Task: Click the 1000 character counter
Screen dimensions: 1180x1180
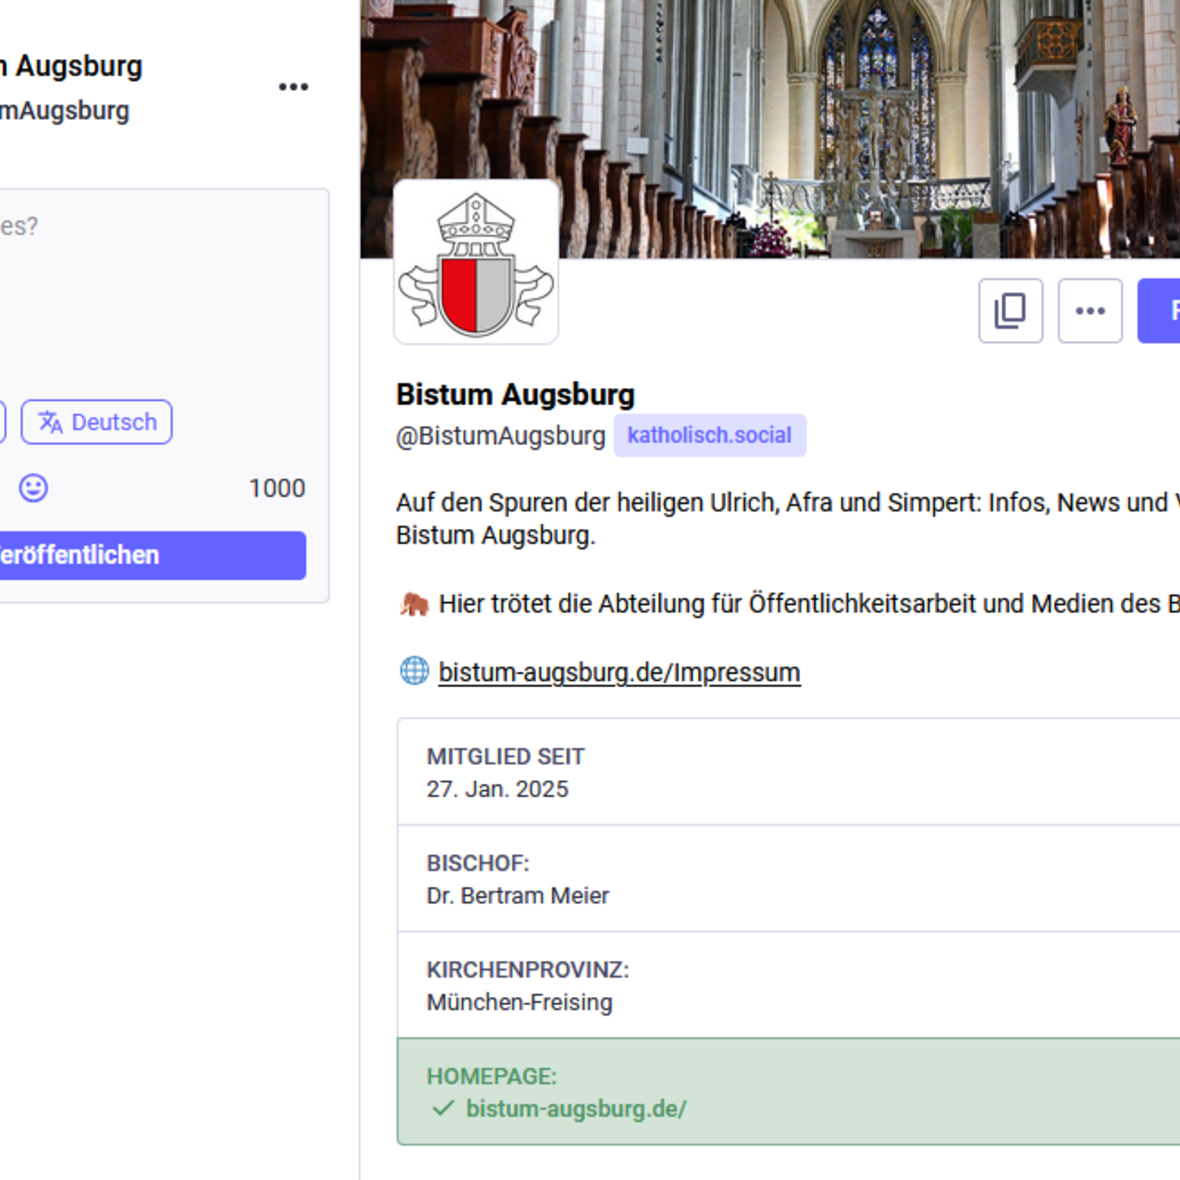Action: coord(277,488)
